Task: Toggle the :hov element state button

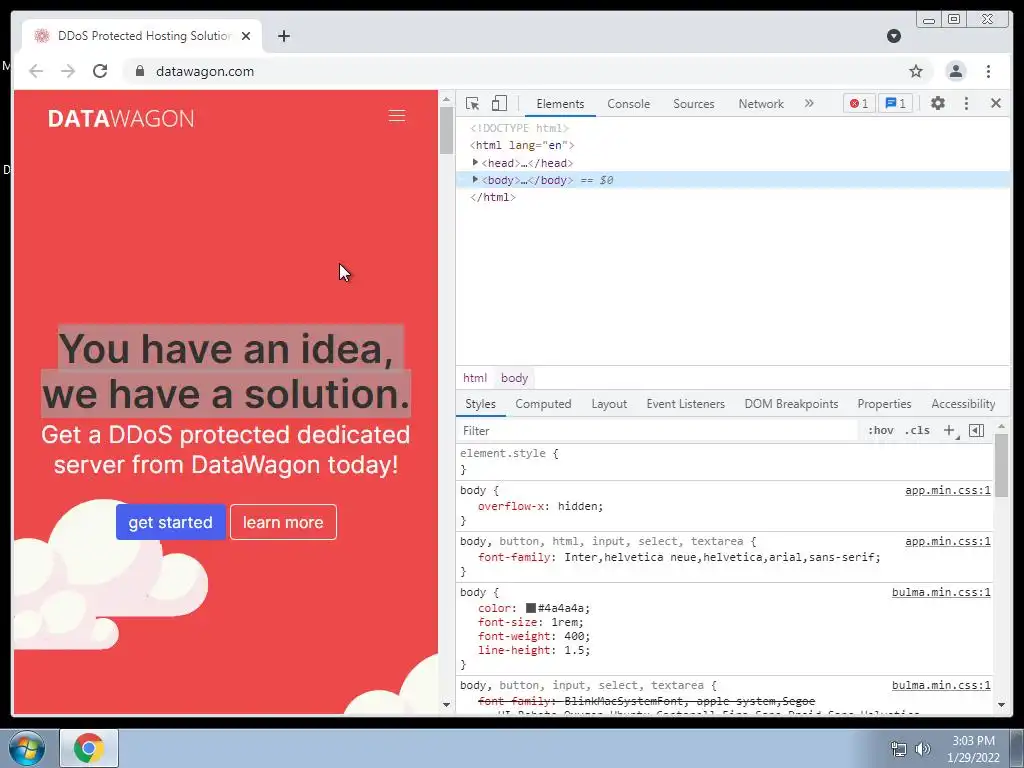Action: pos(880,430)
